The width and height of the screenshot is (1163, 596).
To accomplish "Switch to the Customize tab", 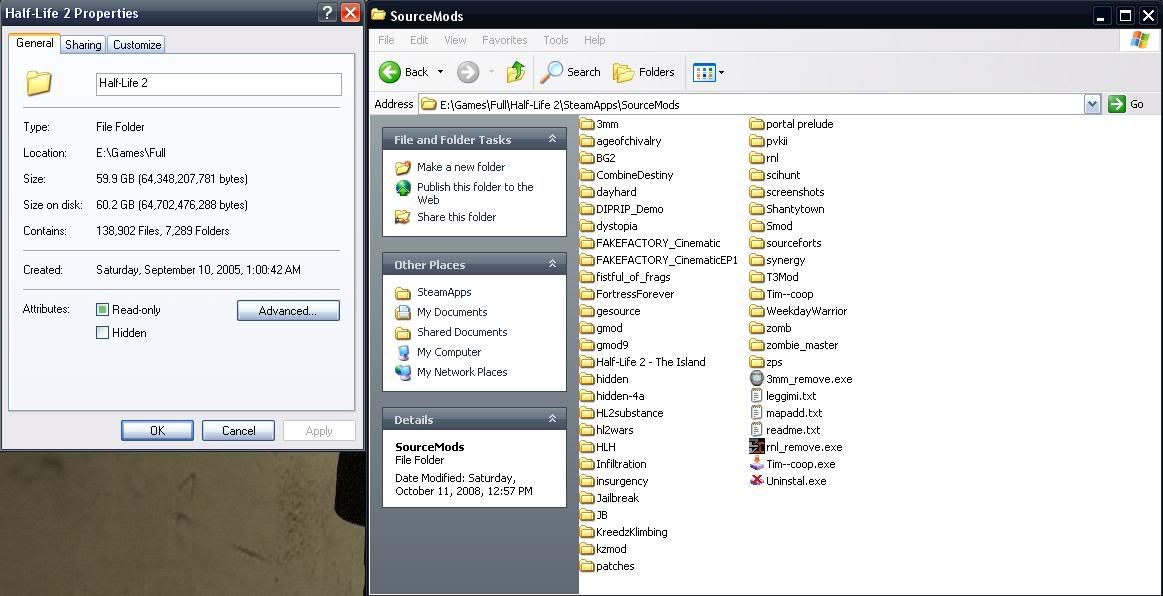I will click(x=137, y=44).
